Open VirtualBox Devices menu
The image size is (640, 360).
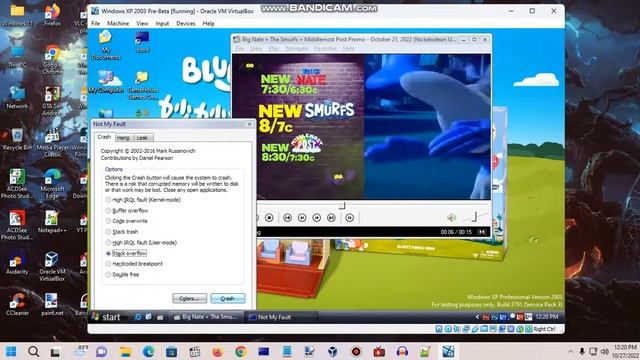pos(185,24)
